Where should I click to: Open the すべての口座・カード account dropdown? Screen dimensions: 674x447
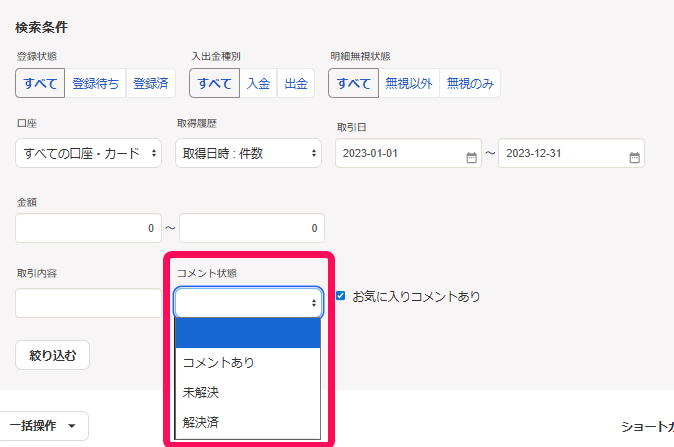[x=89, y=153]
